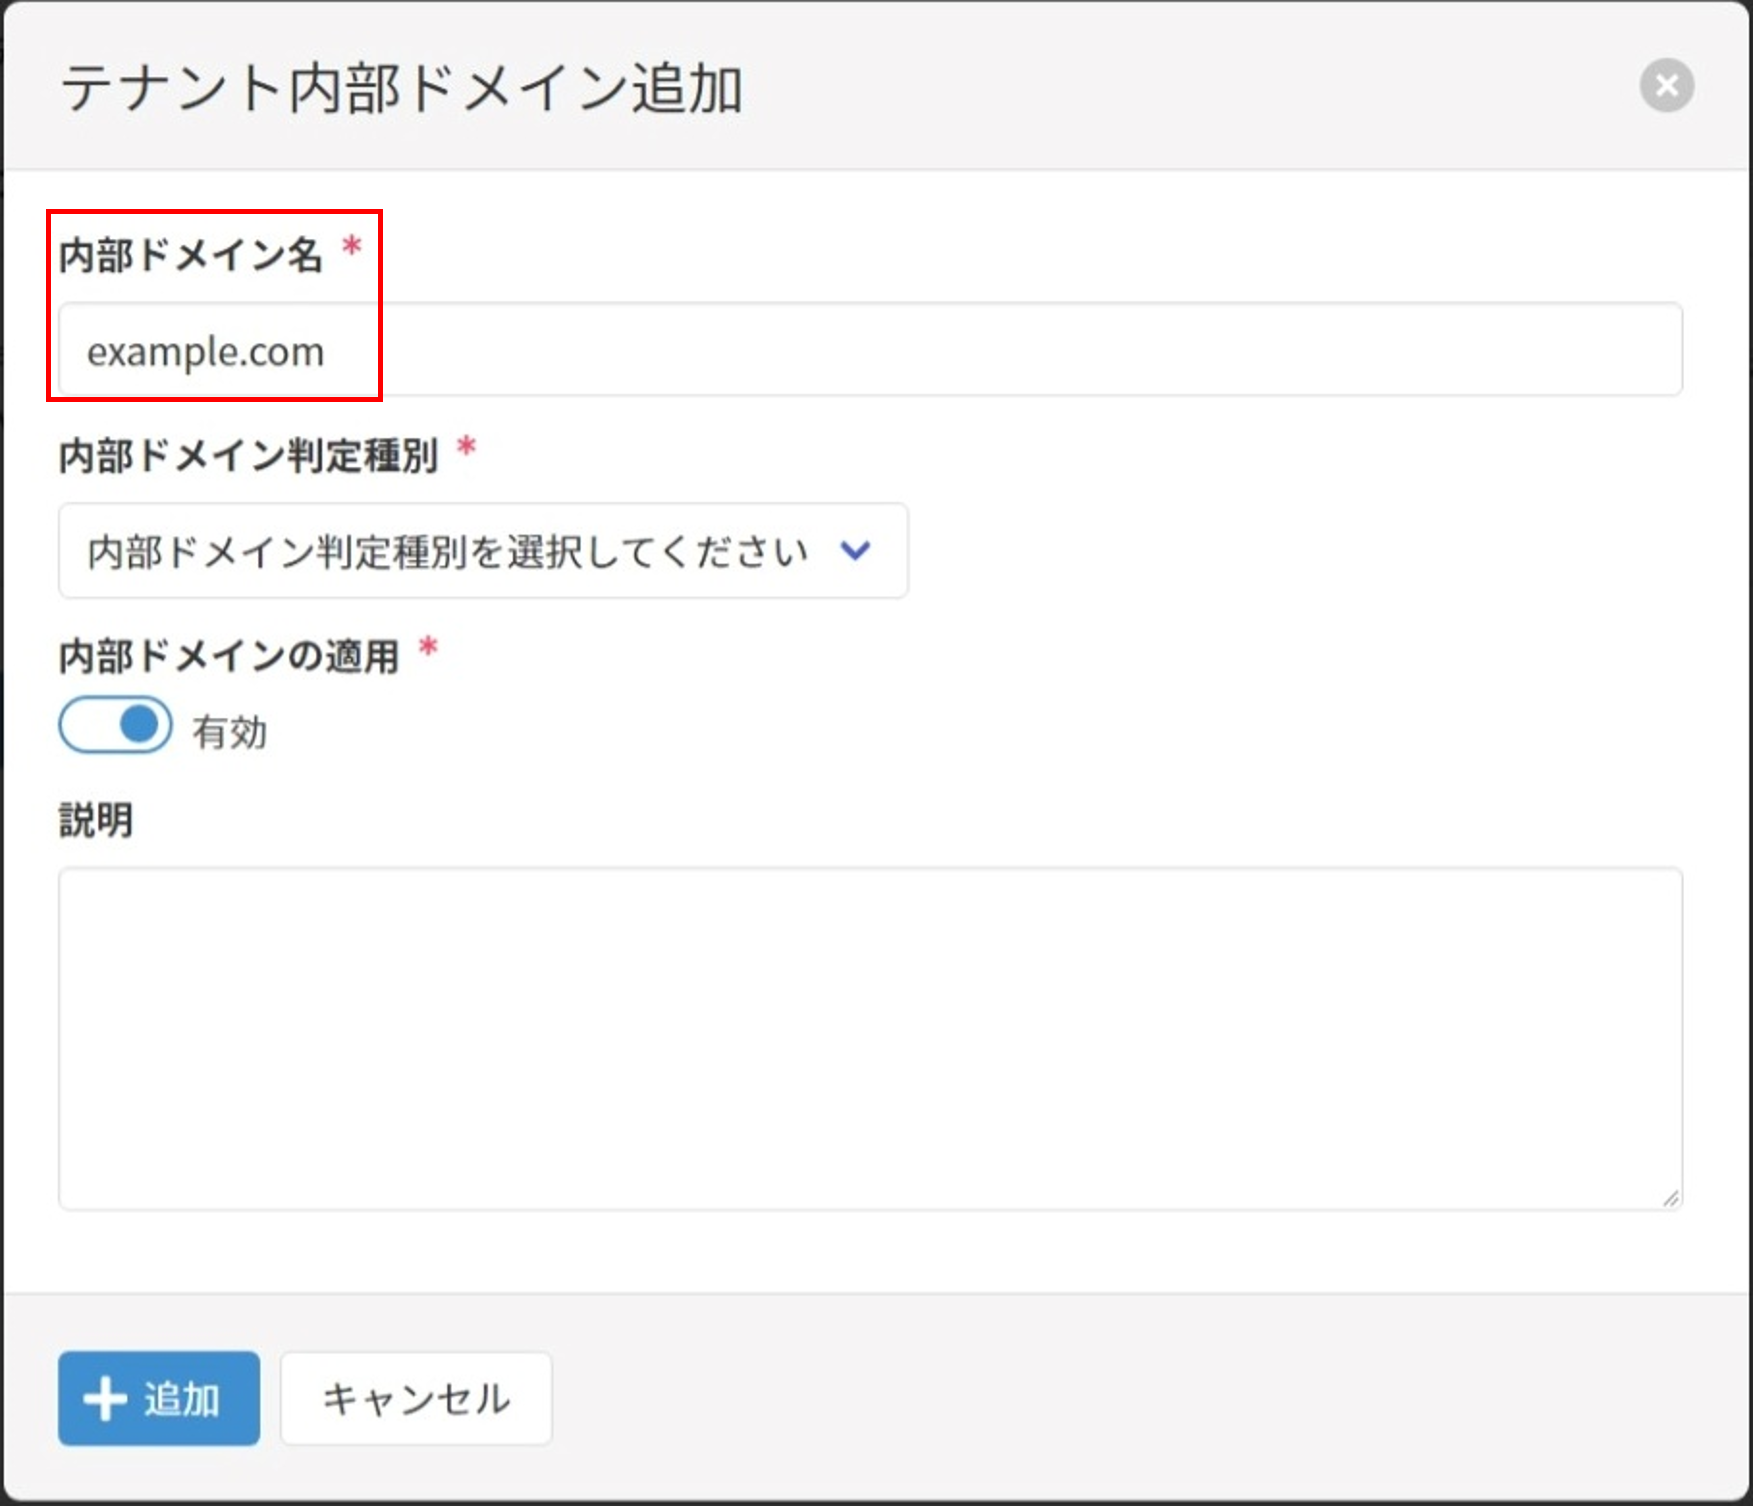Click the テナント内部ドメイン追加 dialog title
Image resolution: width=1753 pixels, height=1506 pixels.
pos(402,88)
